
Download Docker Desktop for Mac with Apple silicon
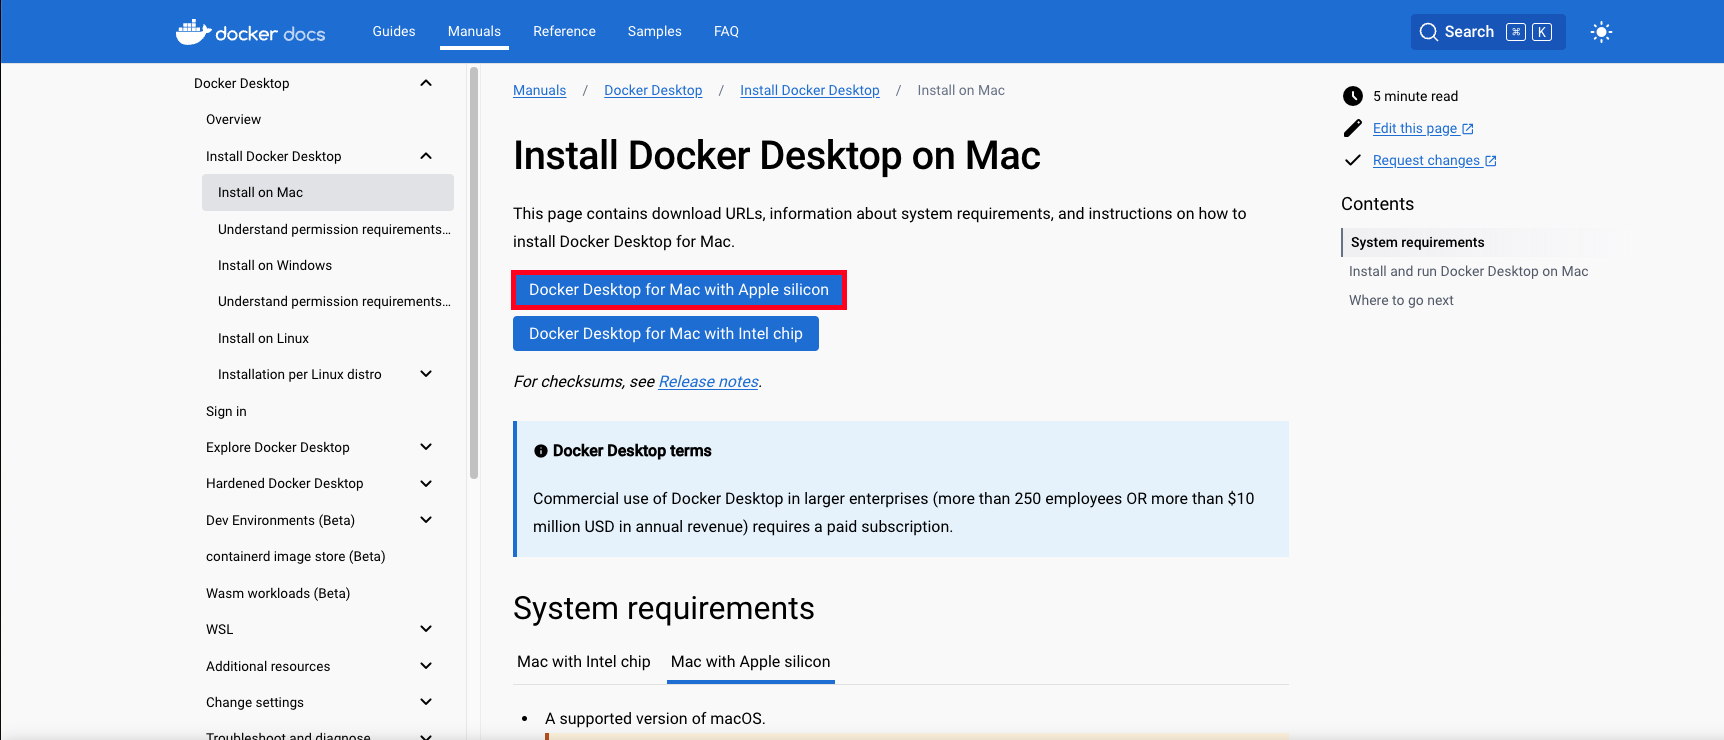pos(679,290)
